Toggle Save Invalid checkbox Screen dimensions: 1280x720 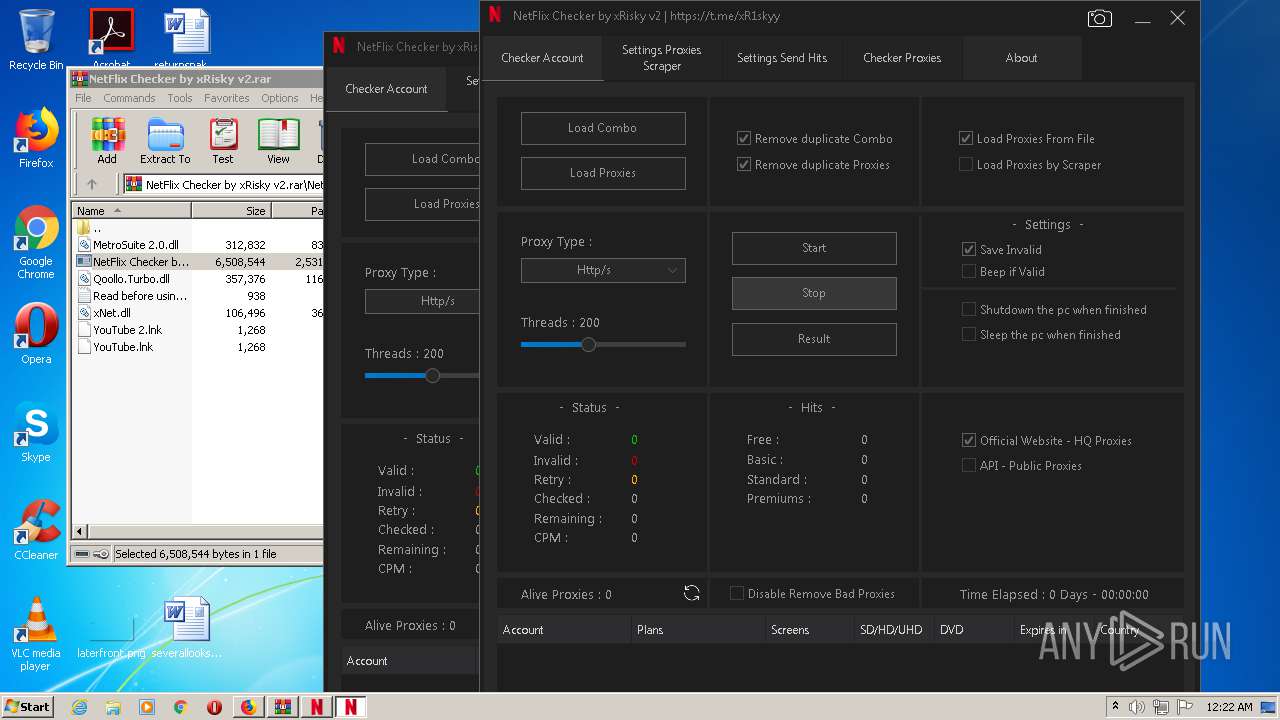coord(969,249)
